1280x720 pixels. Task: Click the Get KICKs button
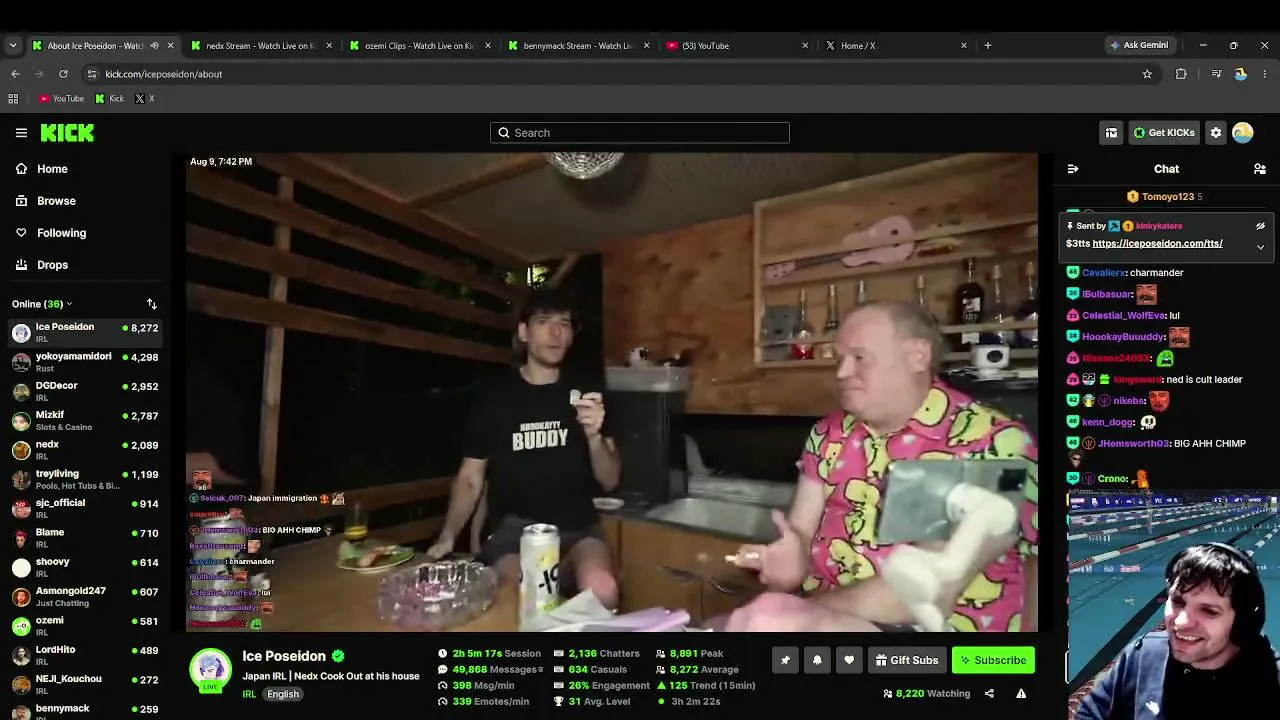point(1164,133)
